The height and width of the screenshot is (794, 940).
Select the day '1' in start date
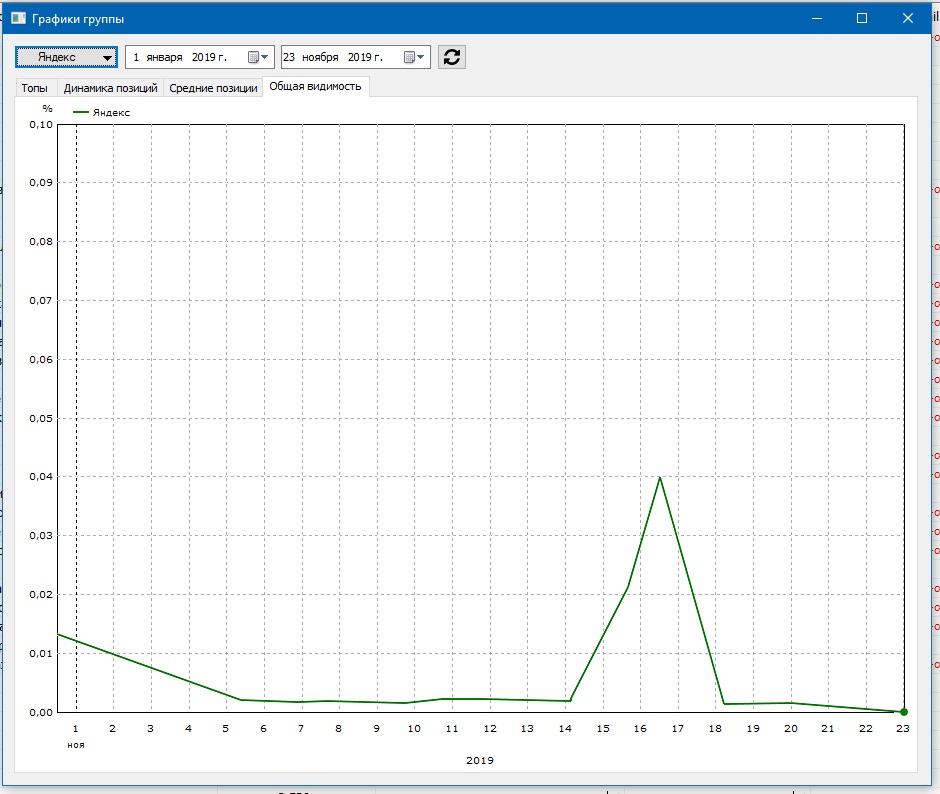136,57
